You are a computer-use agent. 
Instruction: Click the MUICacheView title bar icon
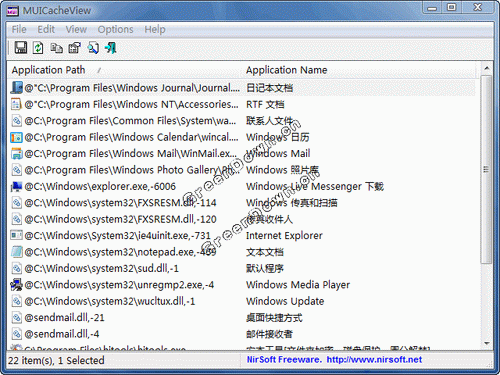point(13,10)
